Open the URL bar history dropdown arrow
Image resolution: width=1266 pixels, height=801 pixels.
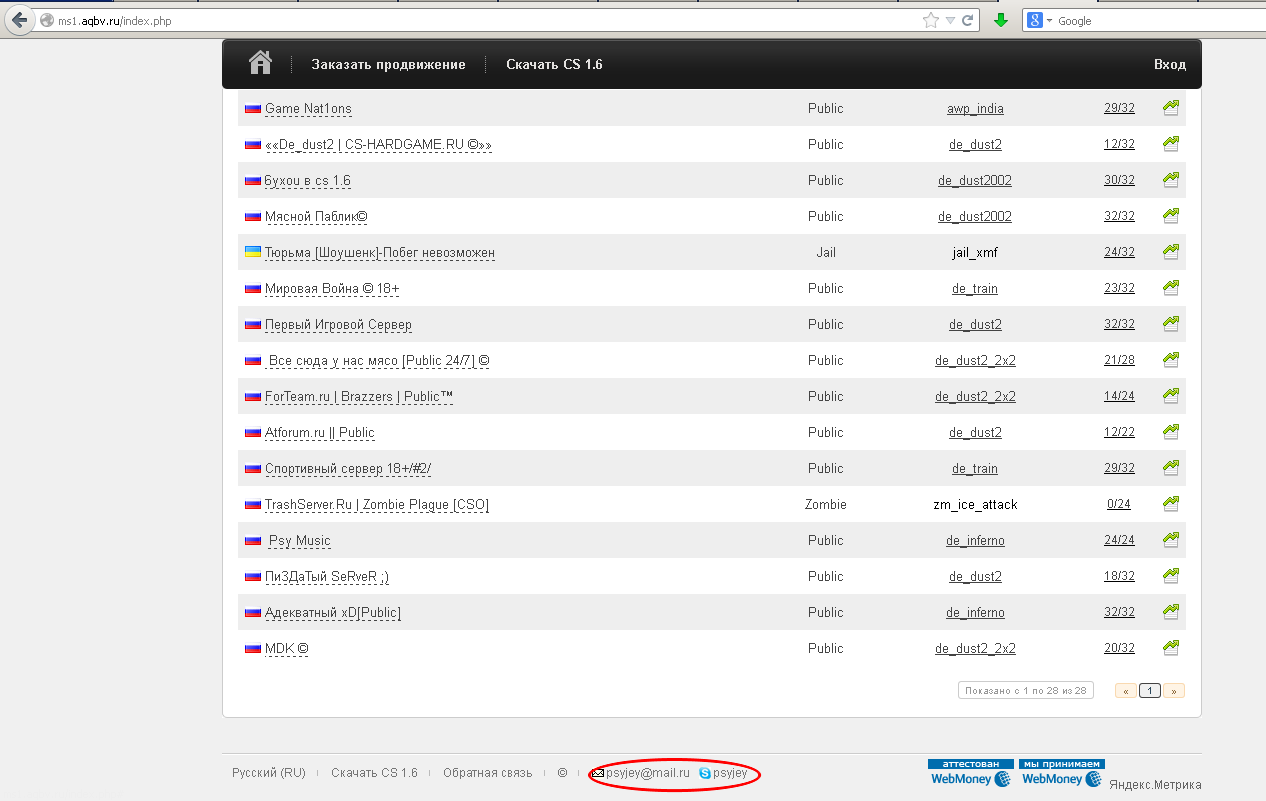click(x=950, y=20)
